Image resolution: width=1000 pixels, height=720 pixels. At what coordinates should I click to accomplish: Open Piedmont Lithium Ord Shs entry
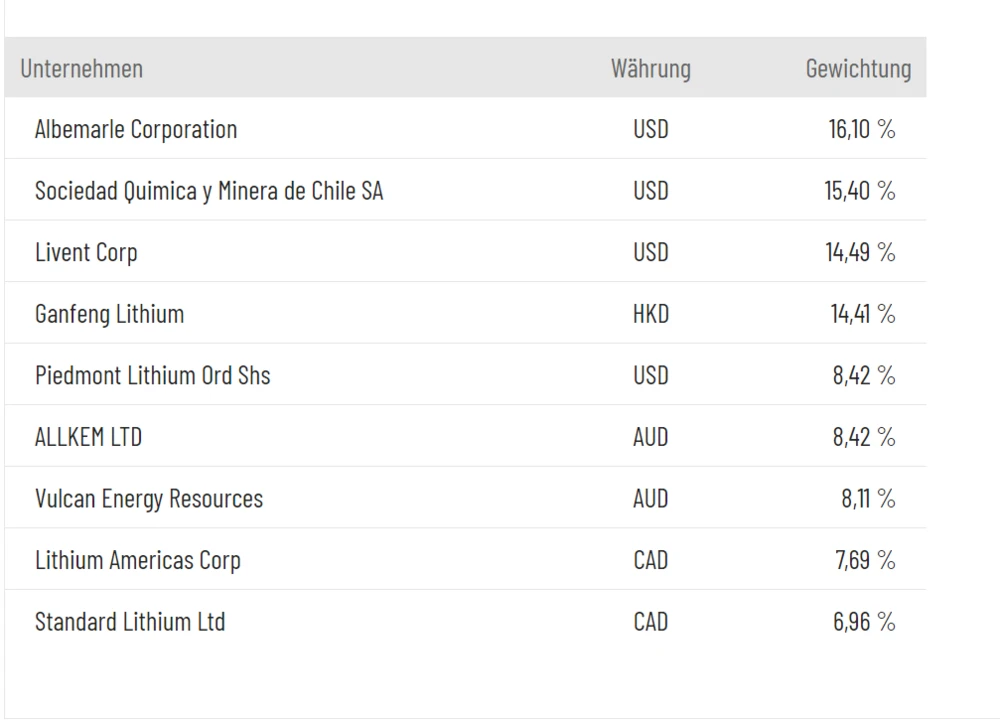coord(152,376)
